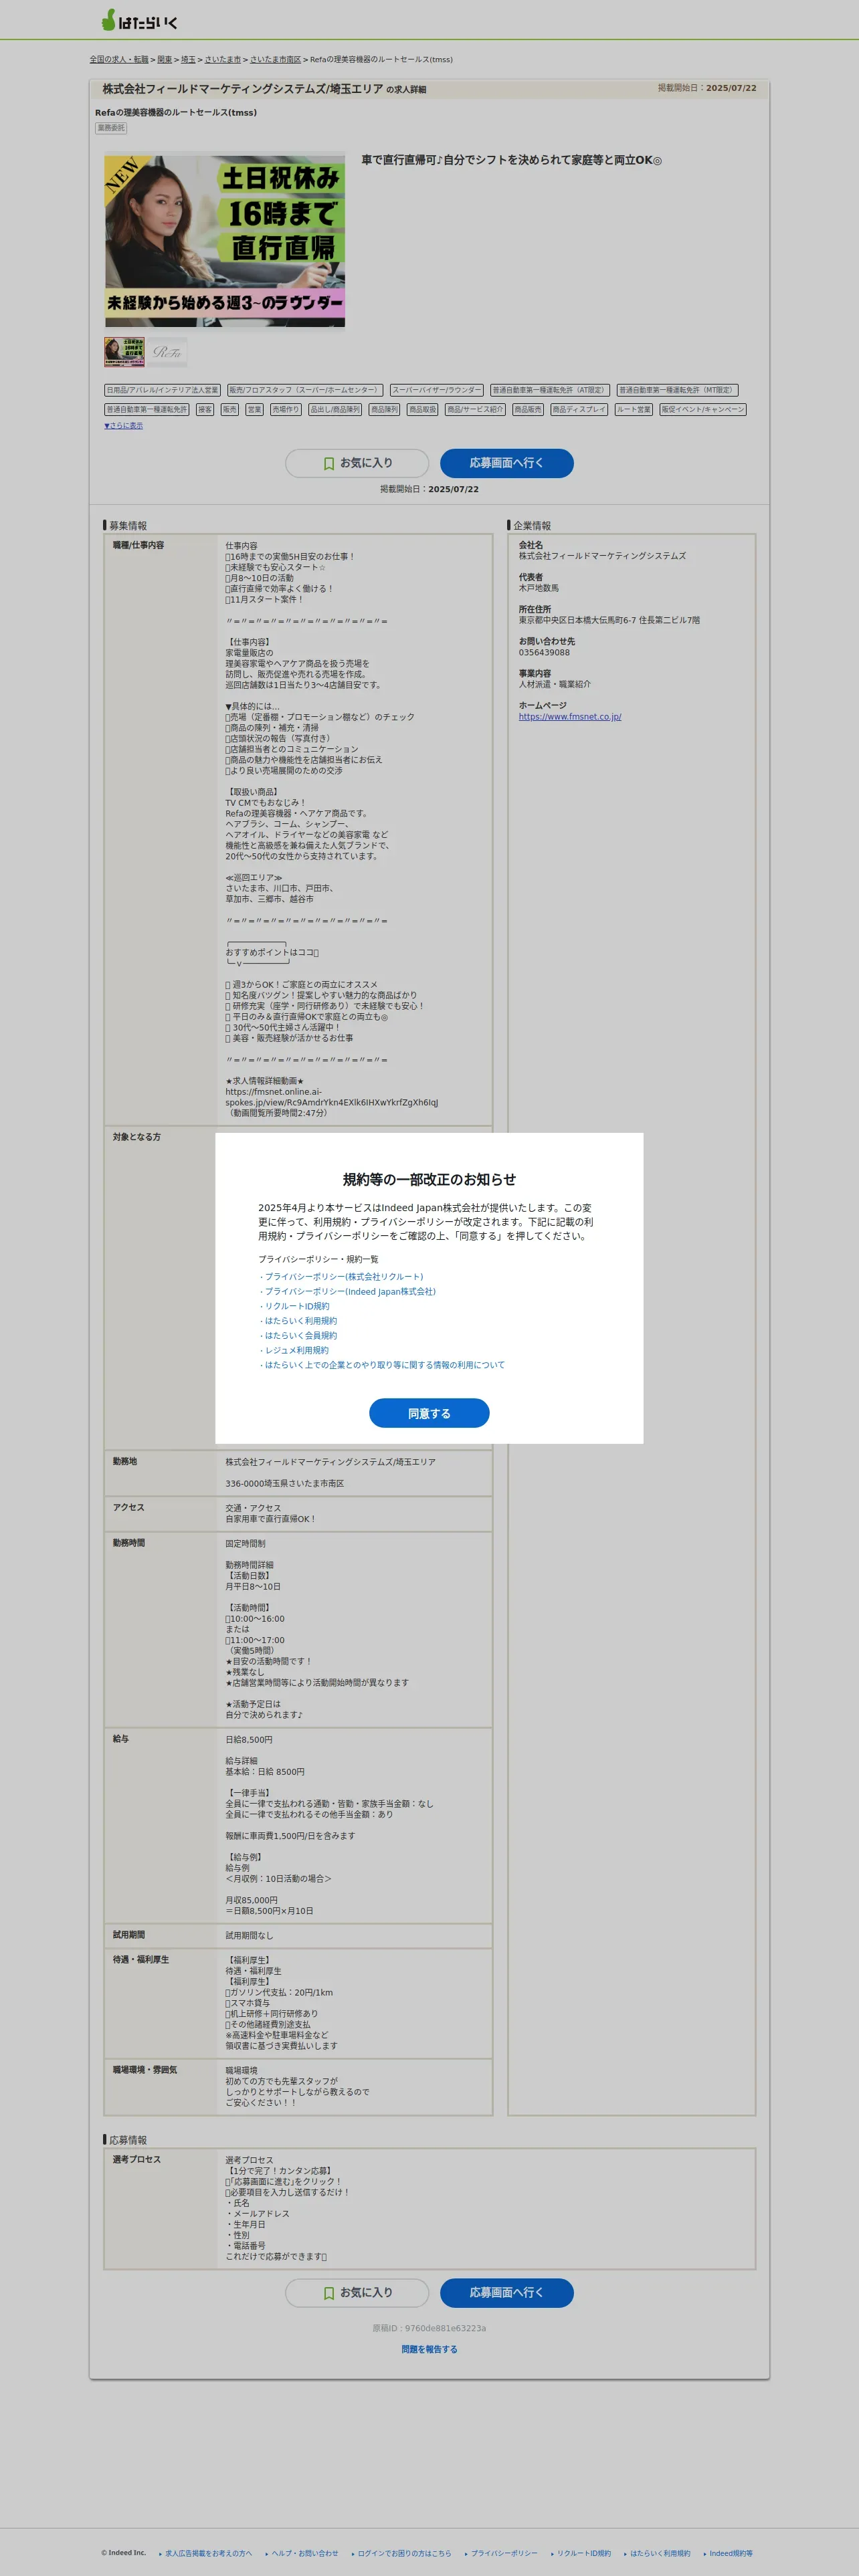
Task: Click the 業務委託 label under job title
Action: pos(111,128)
